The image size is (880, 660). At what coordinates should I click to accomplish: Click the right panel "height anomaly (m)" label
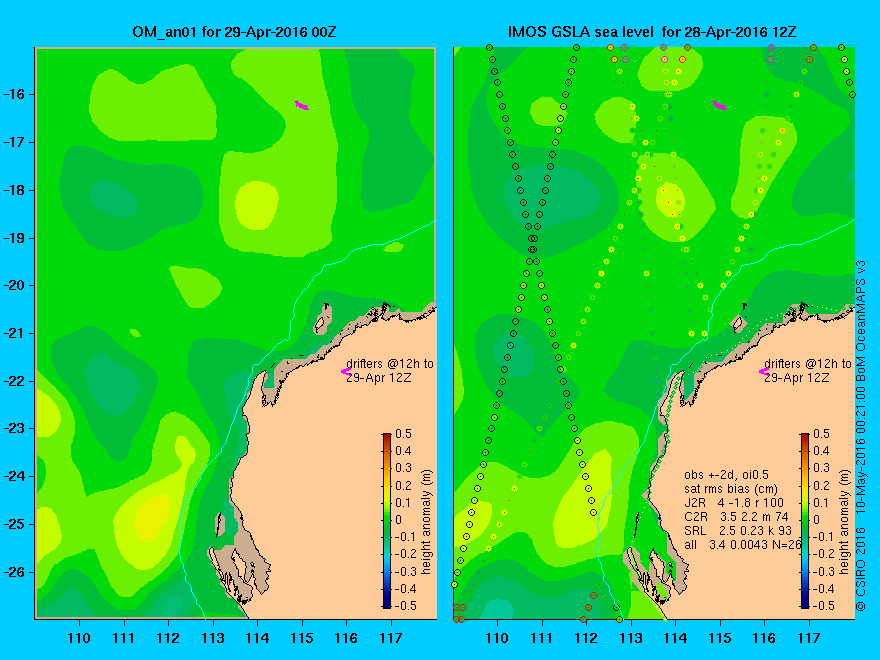[845, 522]
